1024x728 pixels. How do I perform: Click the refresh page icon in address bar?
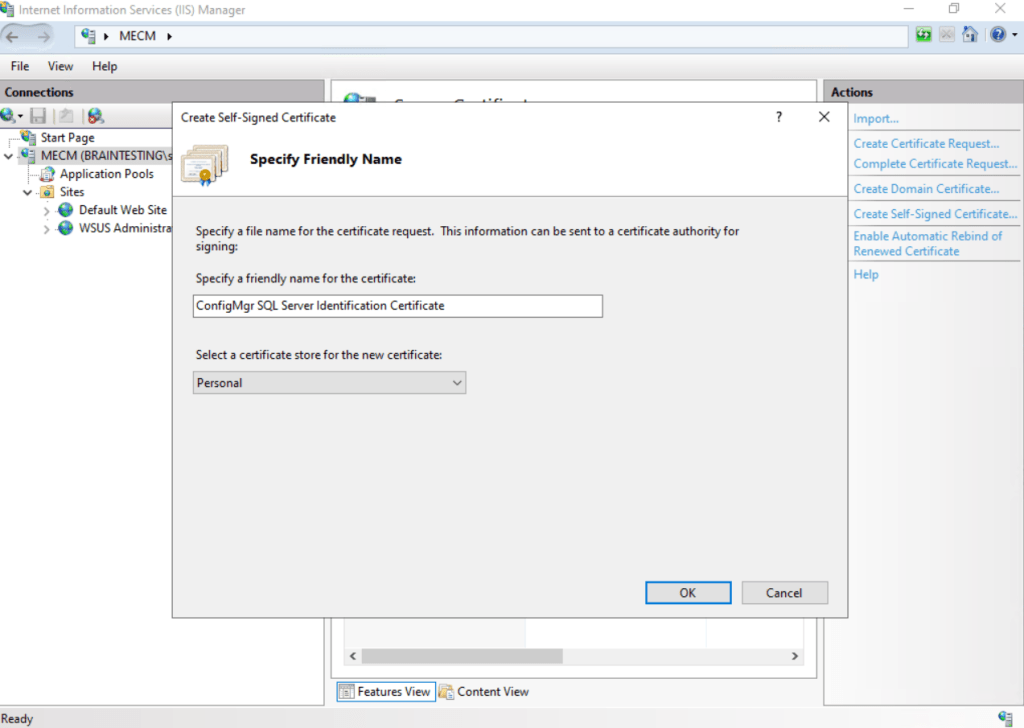pyautogui.click(x=923, y=35)
